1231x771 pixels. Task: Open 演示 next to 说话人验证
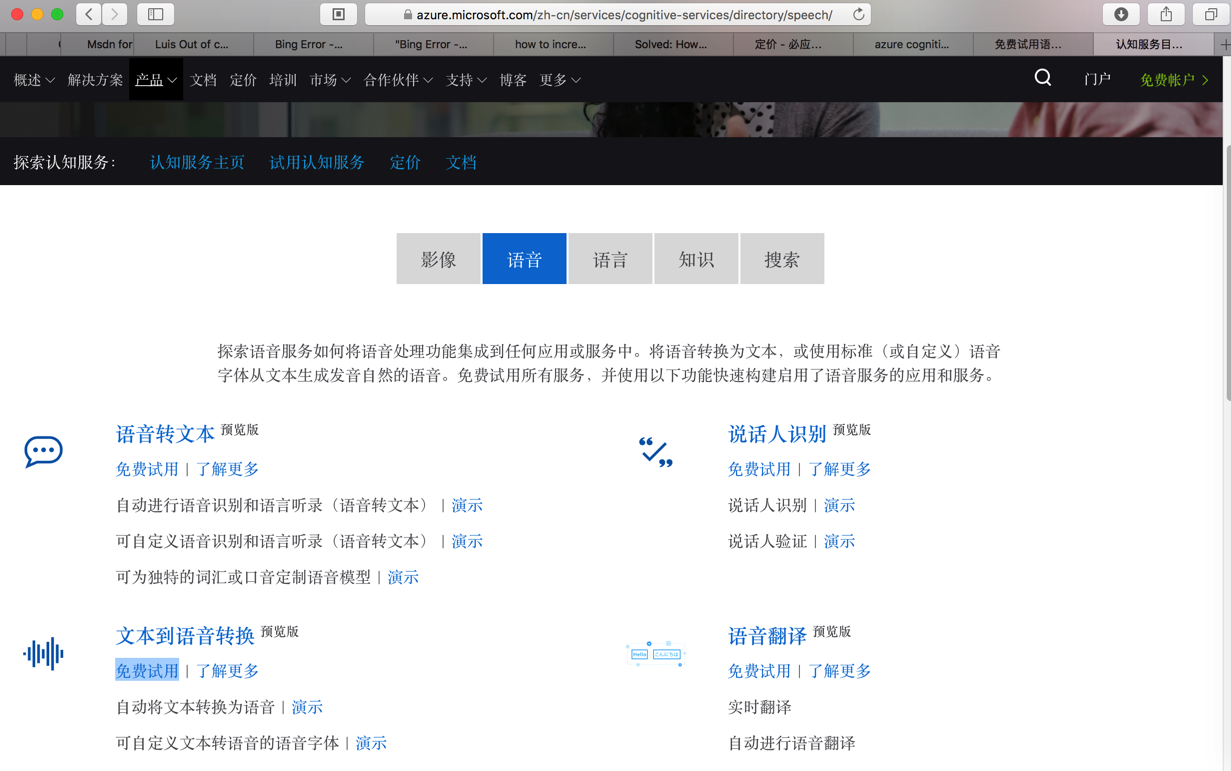pyautogui.click(x=839, y=541)
